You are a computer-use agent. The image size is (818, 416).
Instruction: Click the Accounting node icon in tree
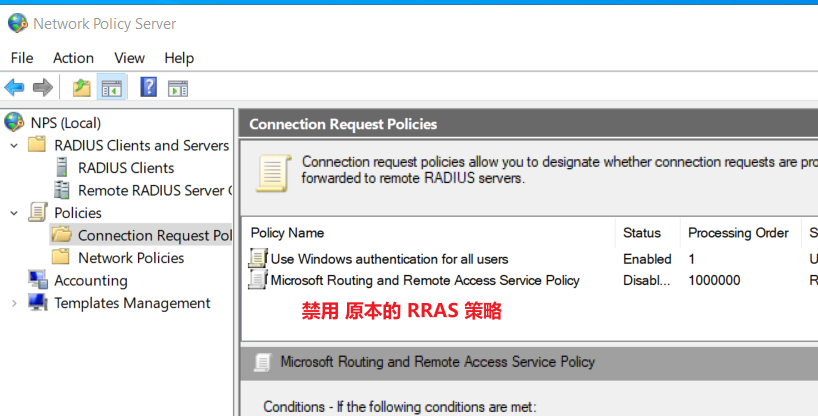coord(38,280)
